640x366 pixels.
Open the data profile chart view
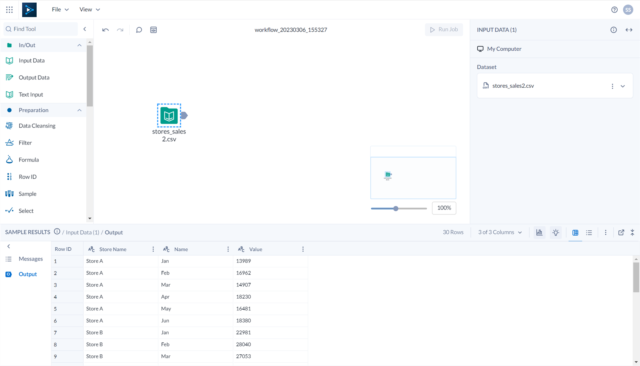539,233
